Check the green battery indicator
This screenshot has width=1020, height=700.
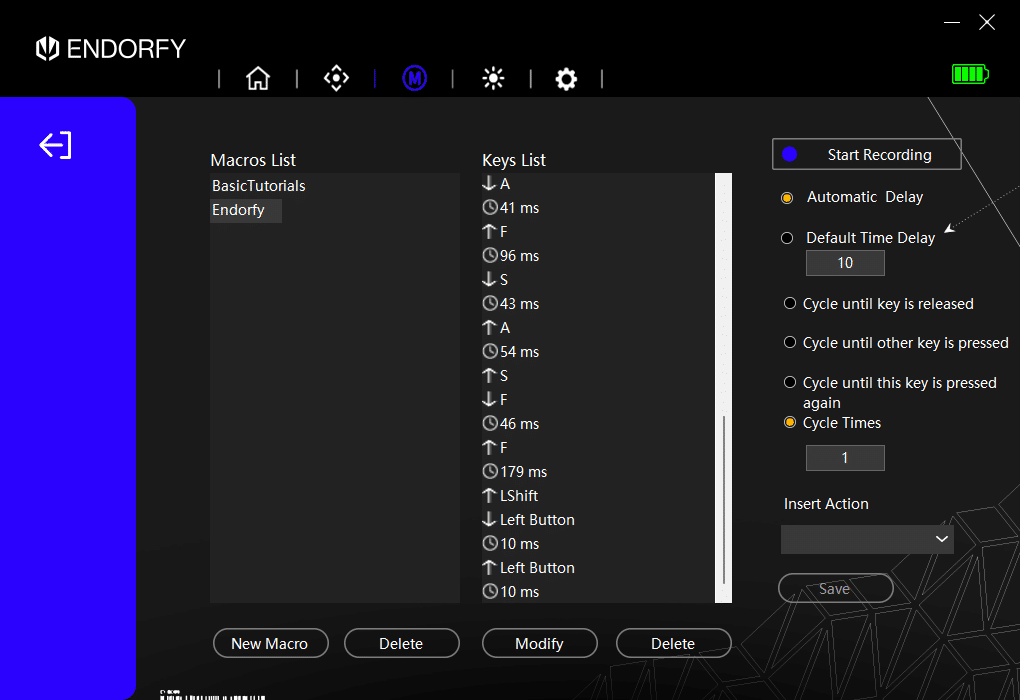pos(969,74)
